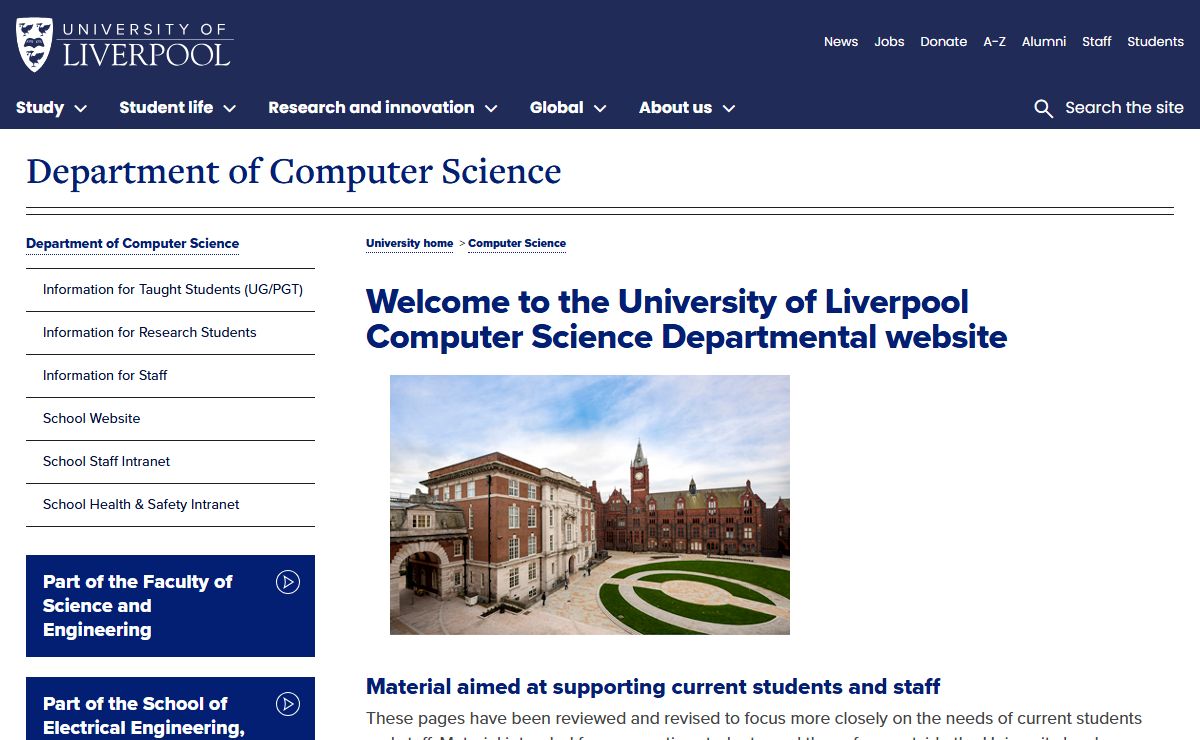Expand the Student life menu chevron
The image size is (1200, 740).
pos(229,108)
